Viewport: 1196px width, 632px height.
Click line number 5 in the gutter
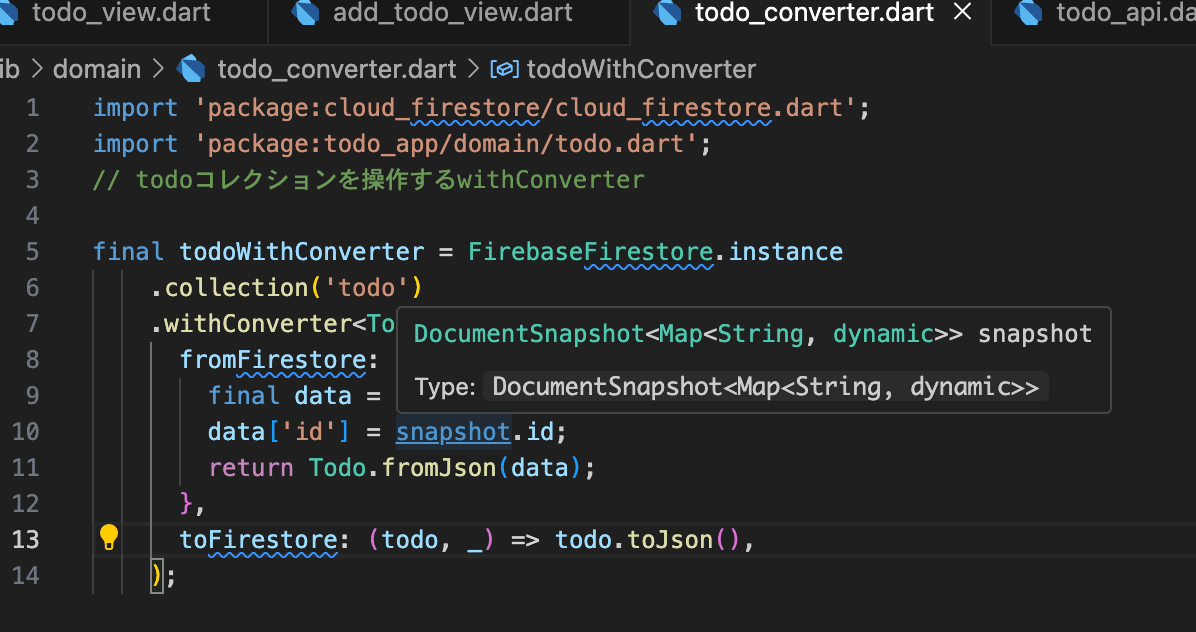click(32, 252)
